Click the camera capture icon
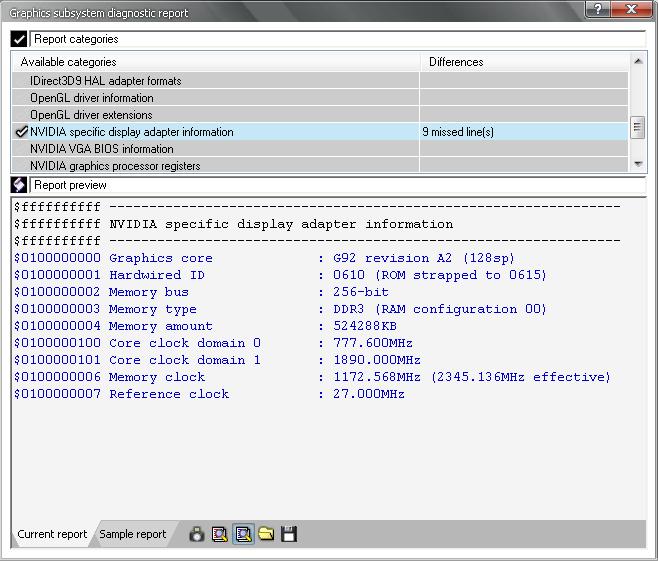 click(x=196, y=534)
